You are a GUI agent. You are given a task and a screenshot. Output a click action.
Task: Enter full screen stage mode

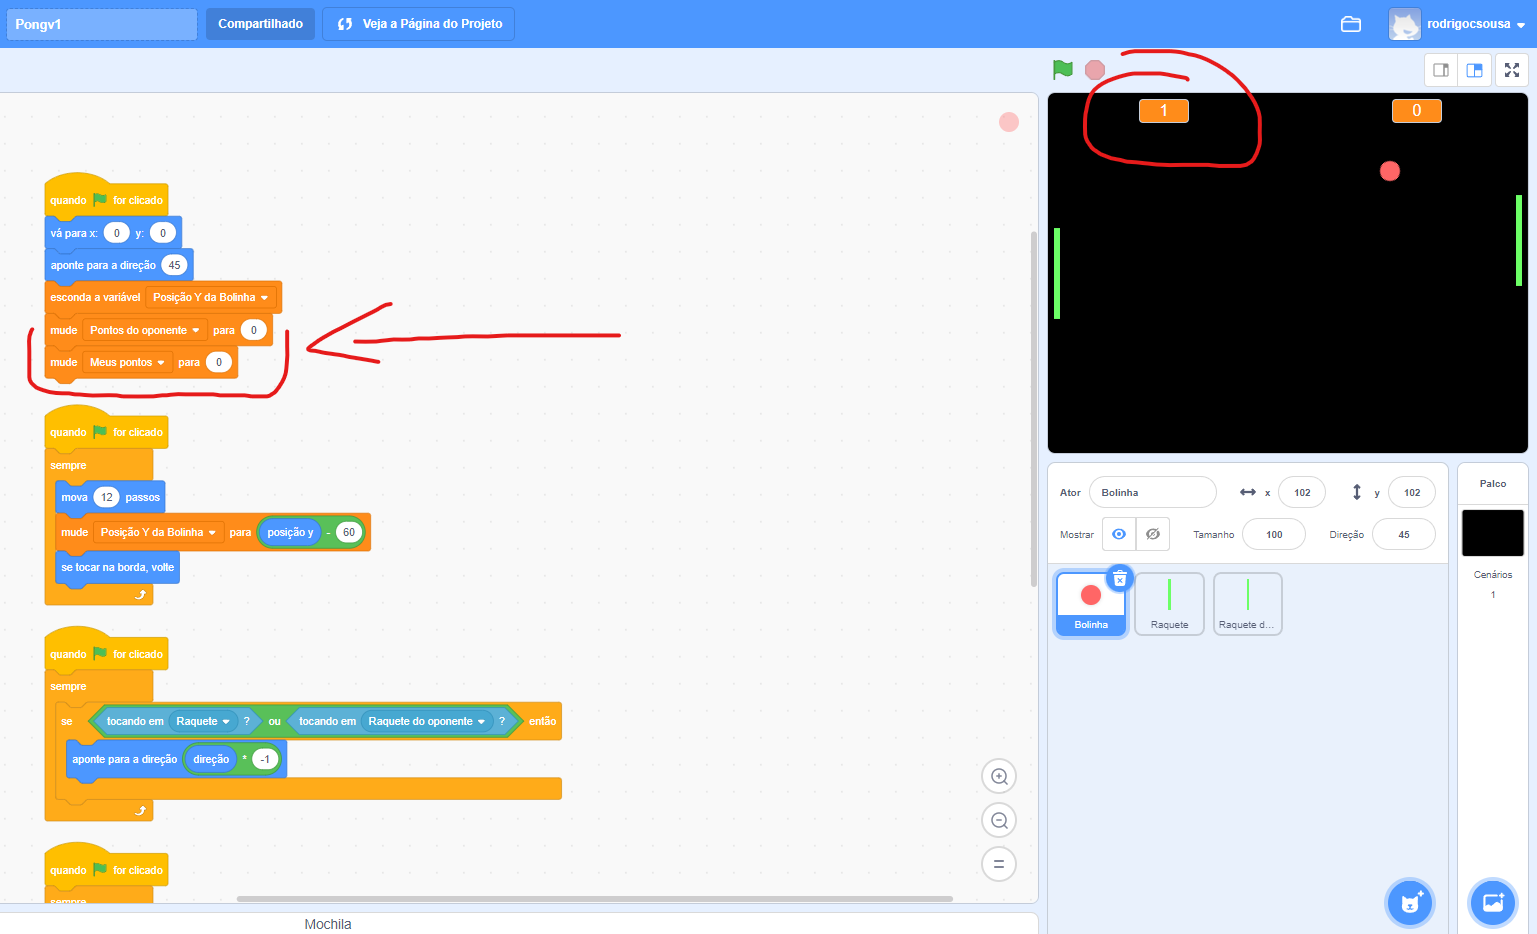1512,70
